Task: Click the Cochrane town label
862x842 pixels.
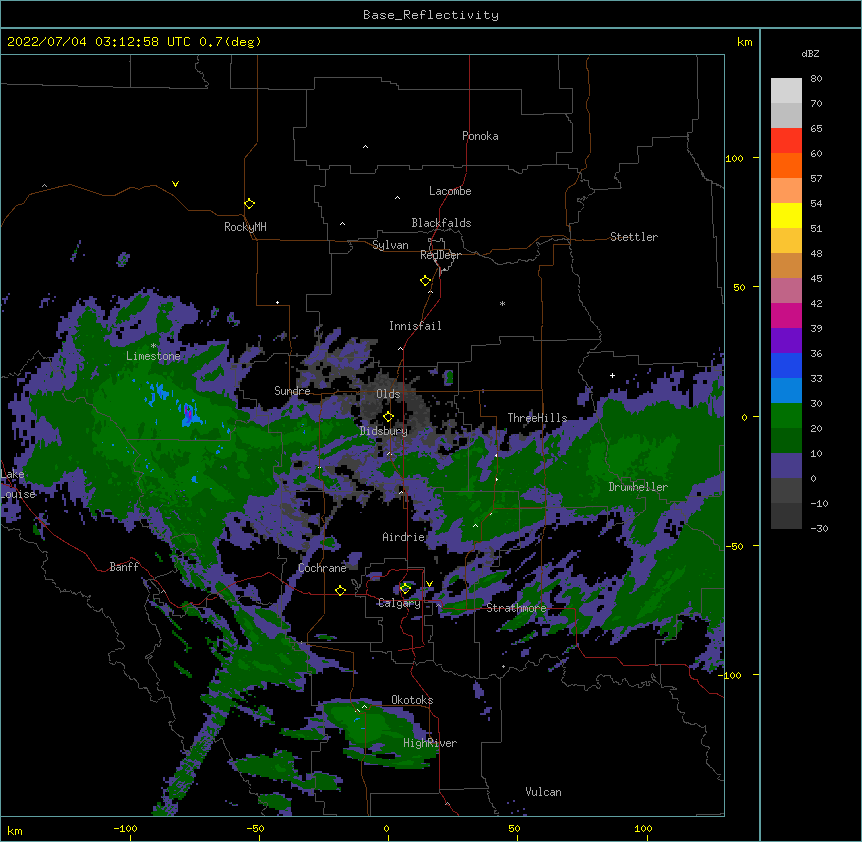Action: click(x=322, y=568)
